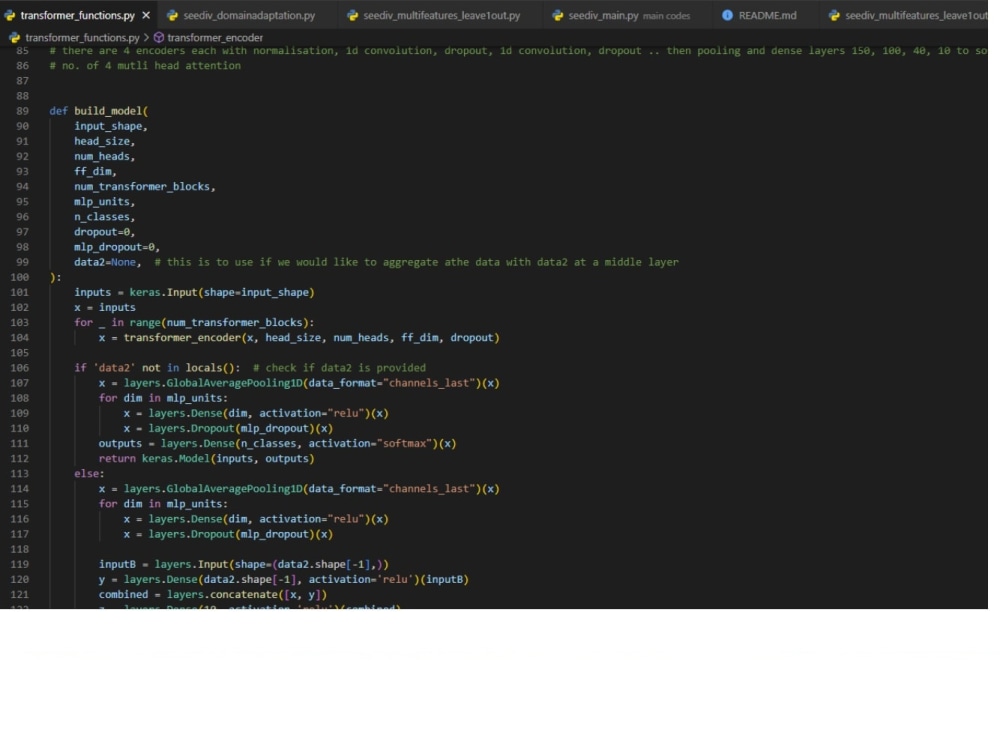The width and height of the screenshot is (1000, 750).
Task: Click the Python icon on transformer_functions.py tab
Action: [x=10, y=15]
